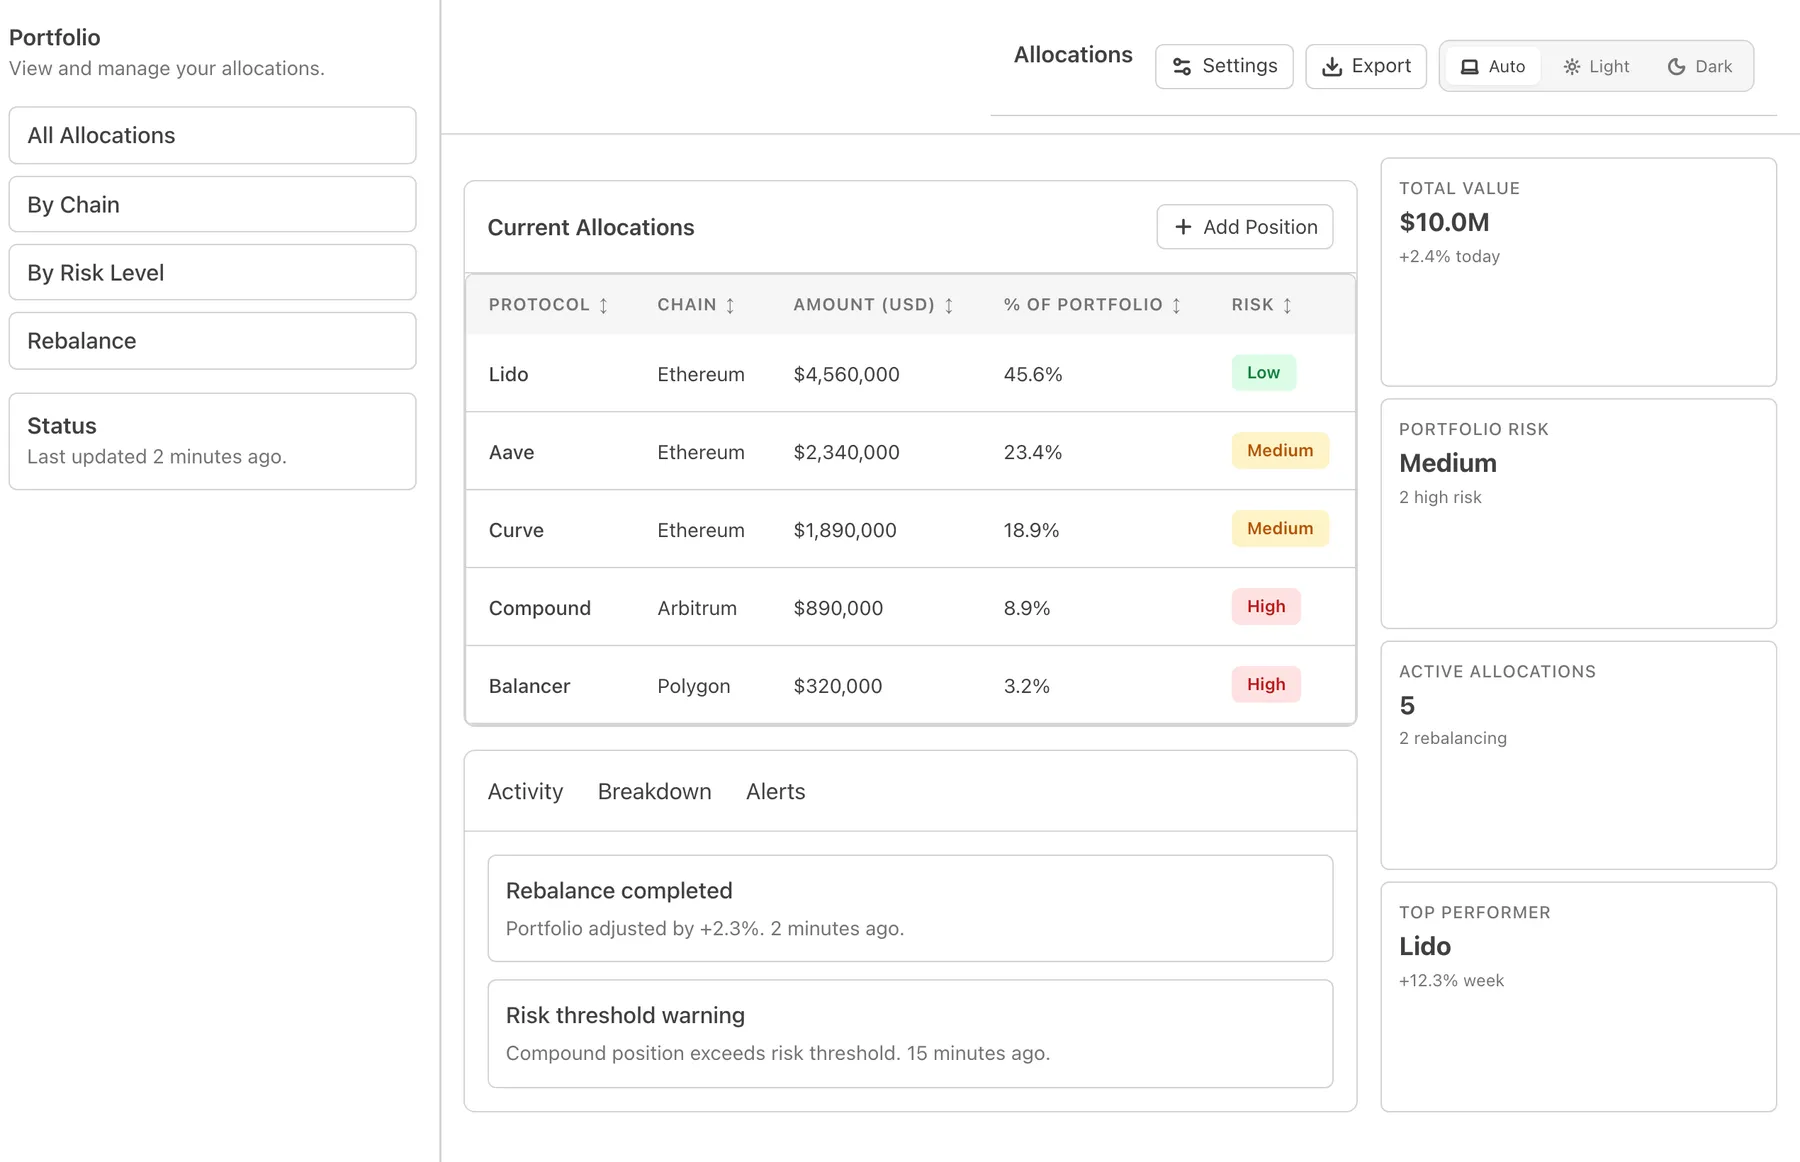Screen dimensions: 1800x1162
Task: Click the Medium risk badge for Curve
Action: tap(1280, 528)
